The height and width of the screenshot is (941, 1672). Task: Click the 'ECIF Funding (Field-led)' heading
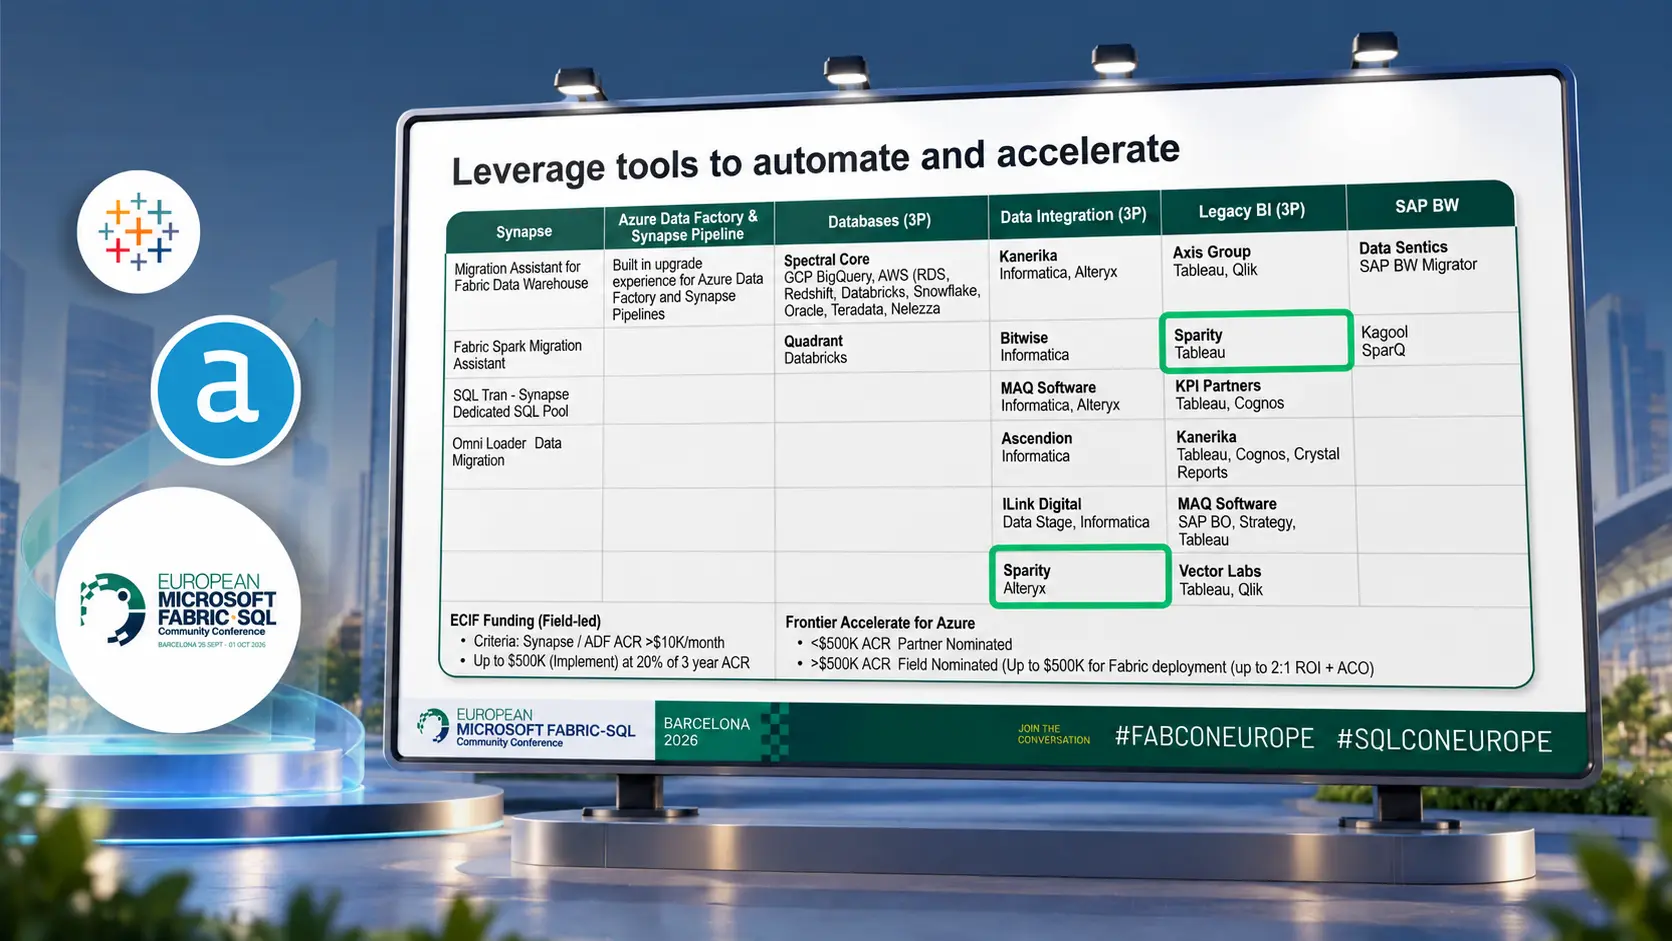[525, 621]
